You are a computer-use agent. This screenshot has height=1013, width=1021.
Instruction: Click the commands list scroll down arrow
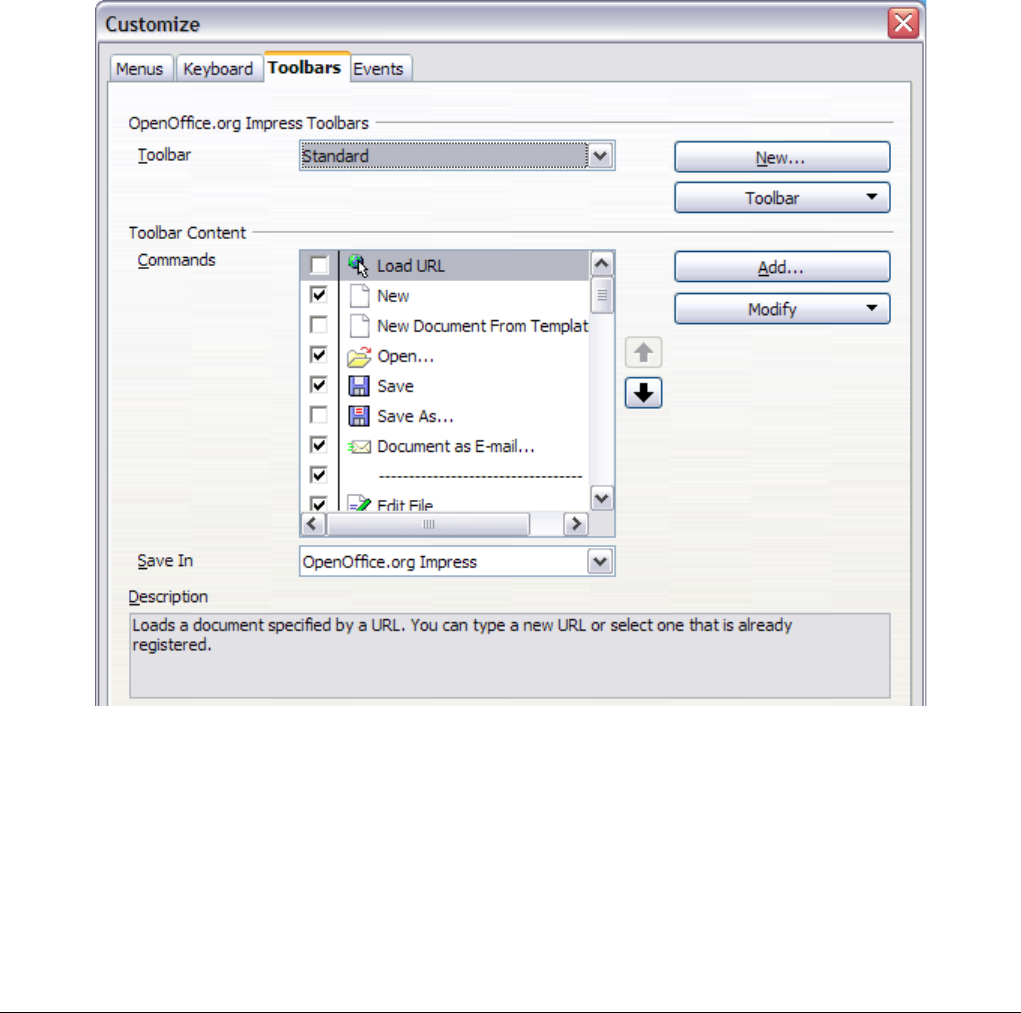coord(602,499)
